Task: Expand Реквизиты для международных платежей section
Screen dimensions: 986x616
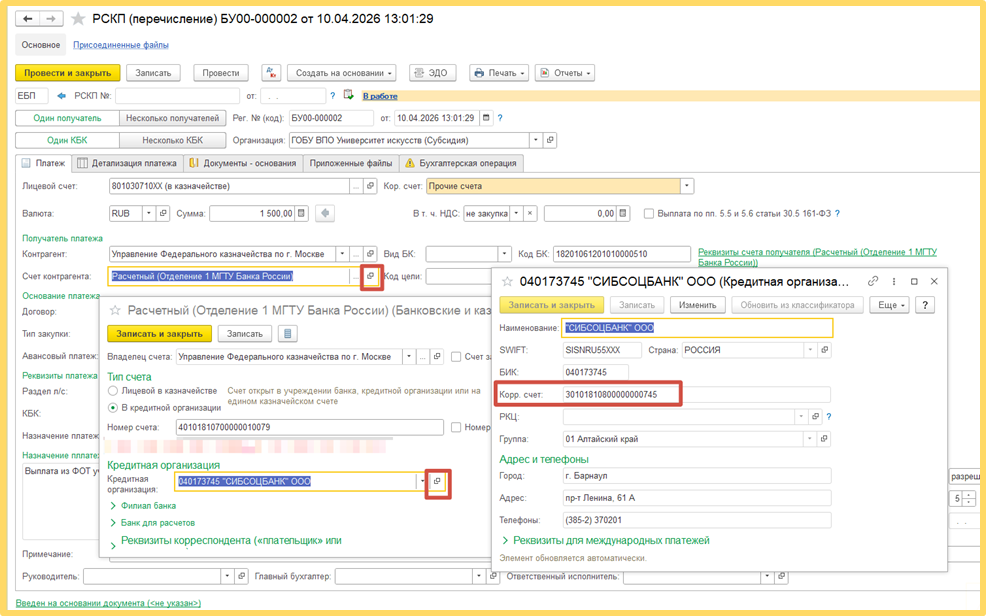Action: tap(605, 541)
